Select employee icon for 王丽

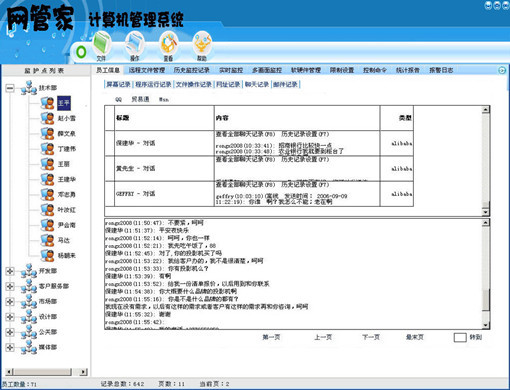click(47, 164)
